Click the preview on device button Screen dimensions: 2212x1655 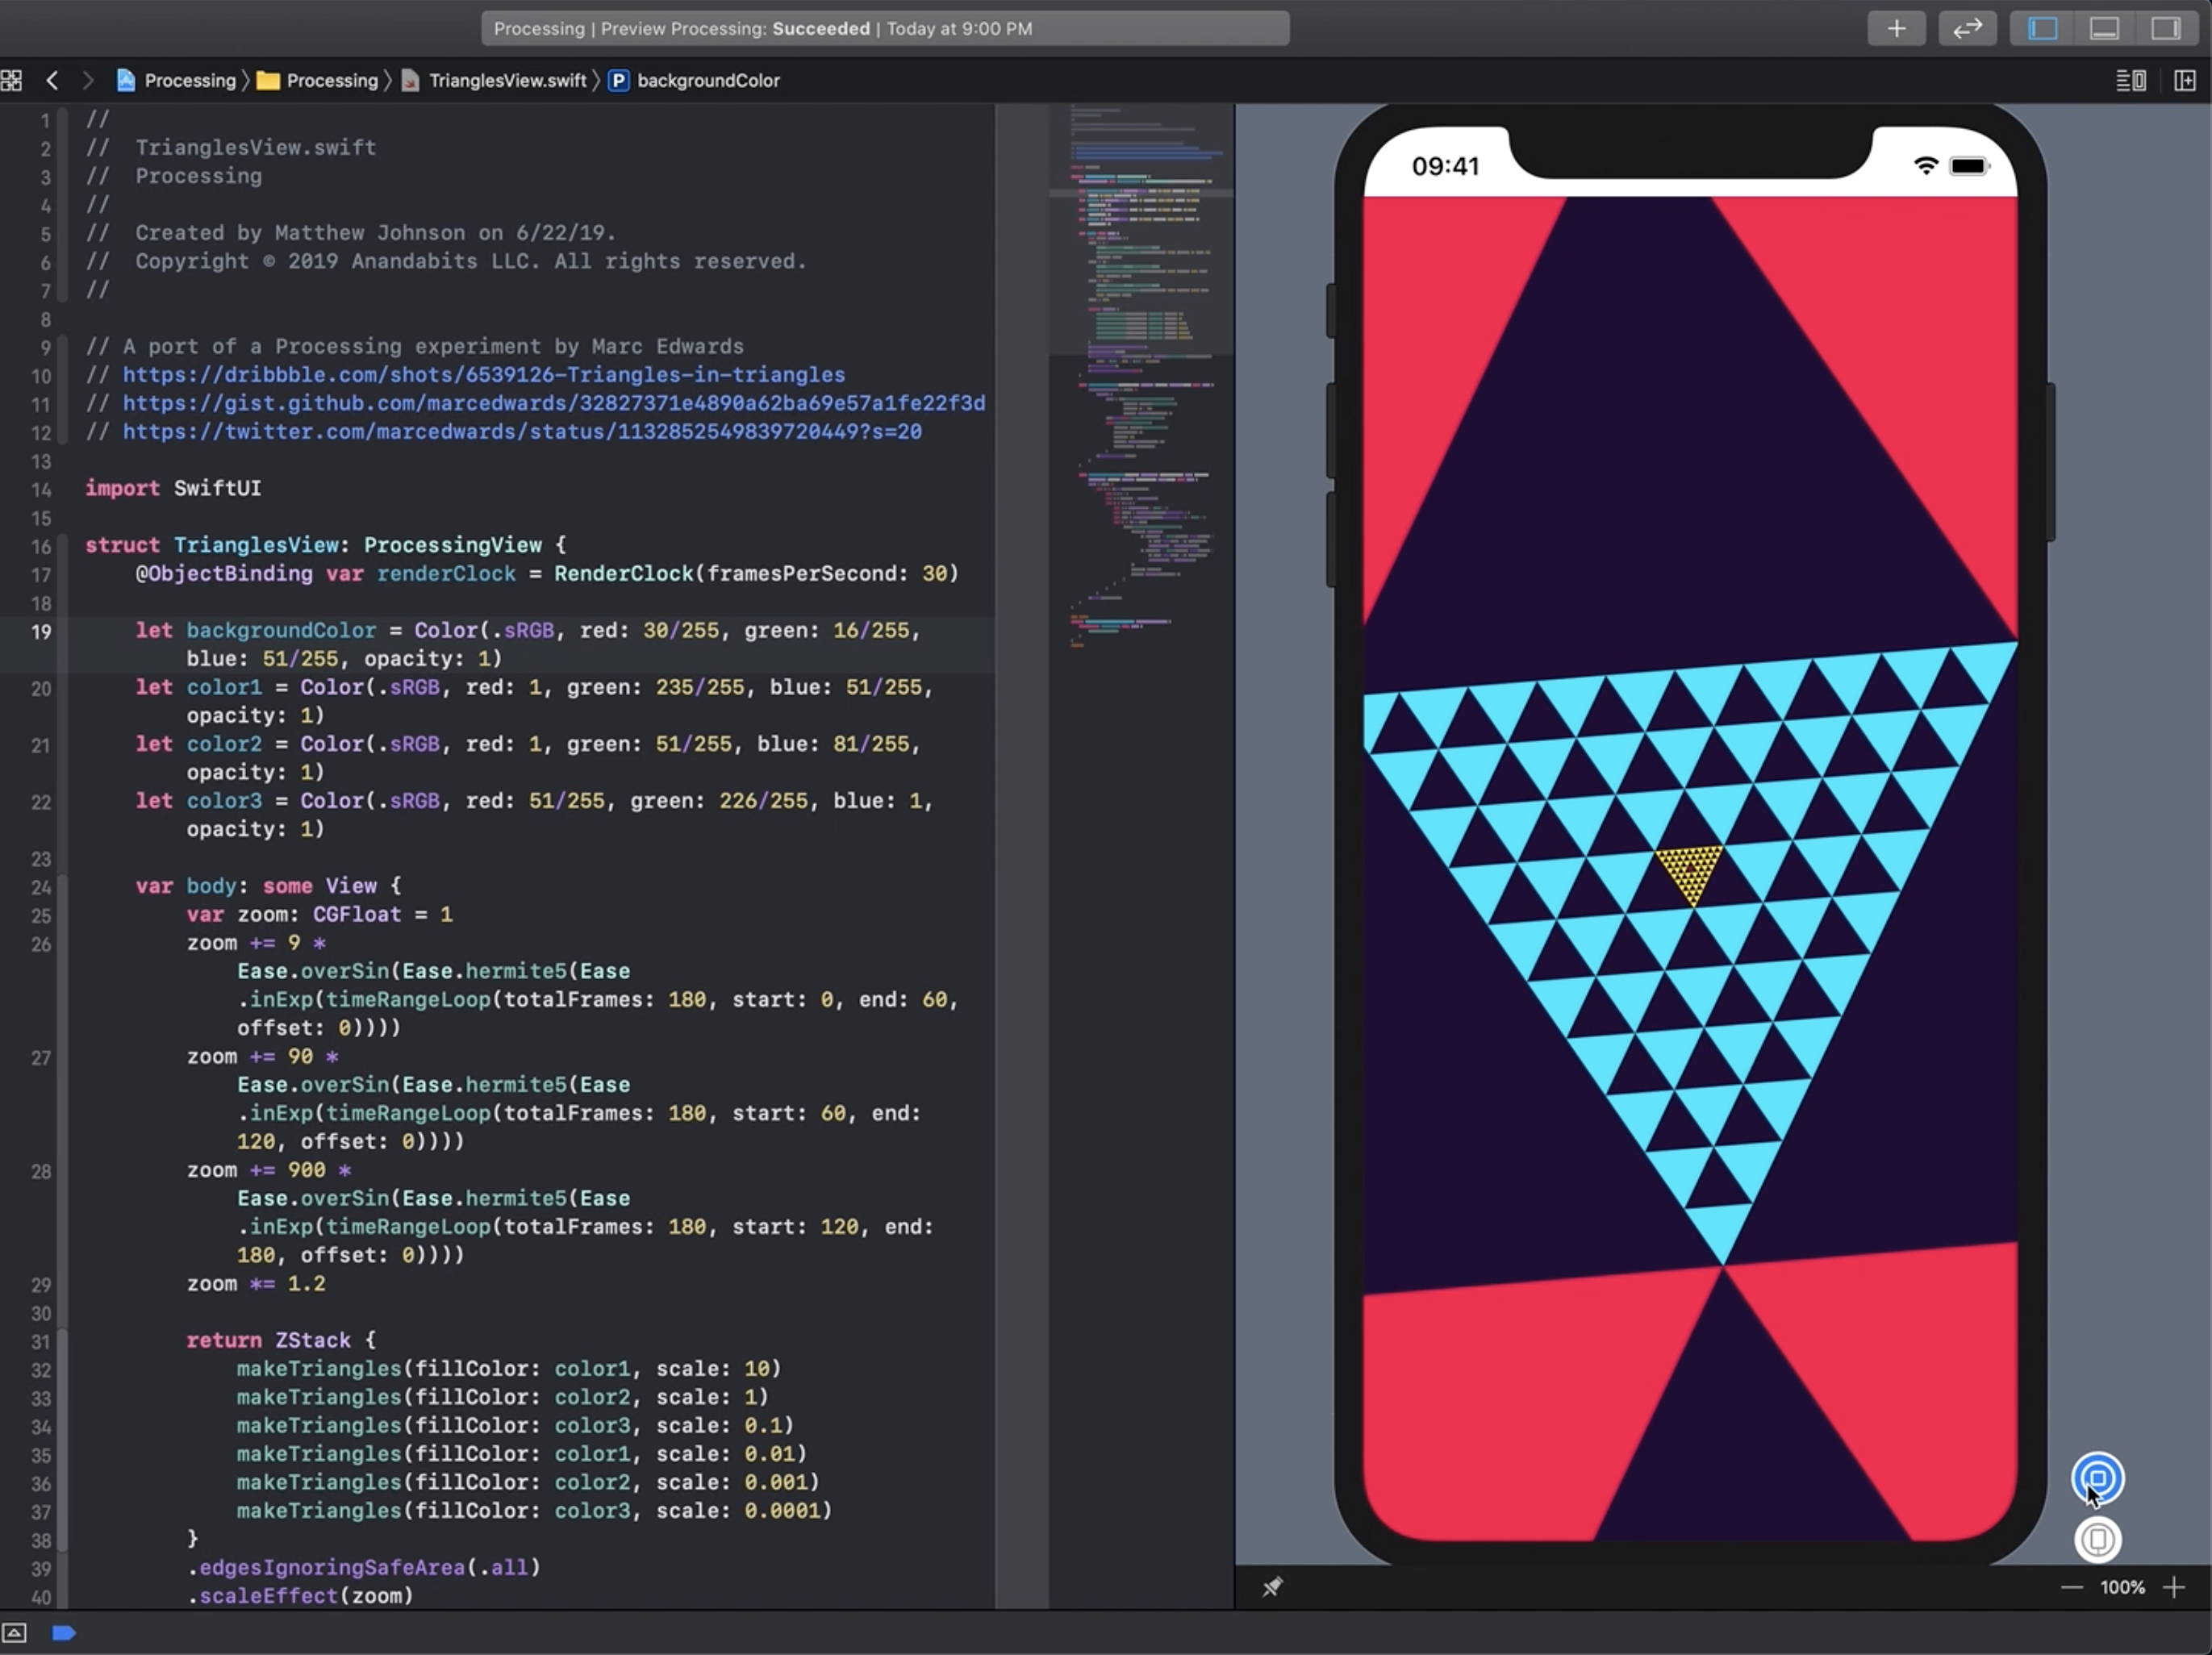click(x=2097, y=1539)
